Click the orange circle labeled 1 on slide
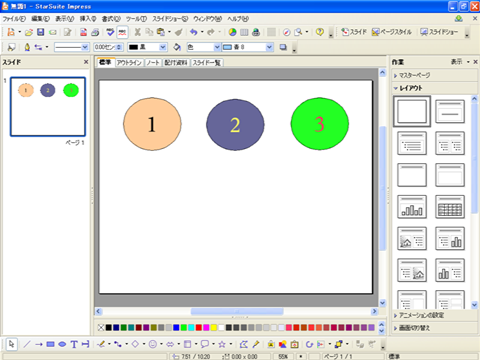Screen dimensions: 480x360 (x=152, y=124)
